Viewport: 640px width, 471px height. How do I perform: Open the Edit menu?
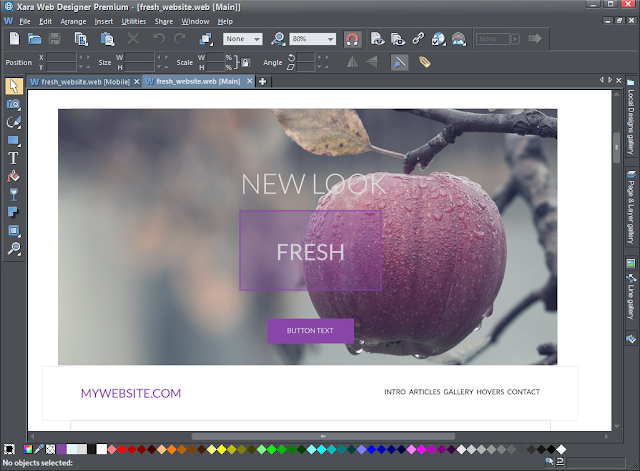coord(45,21)
